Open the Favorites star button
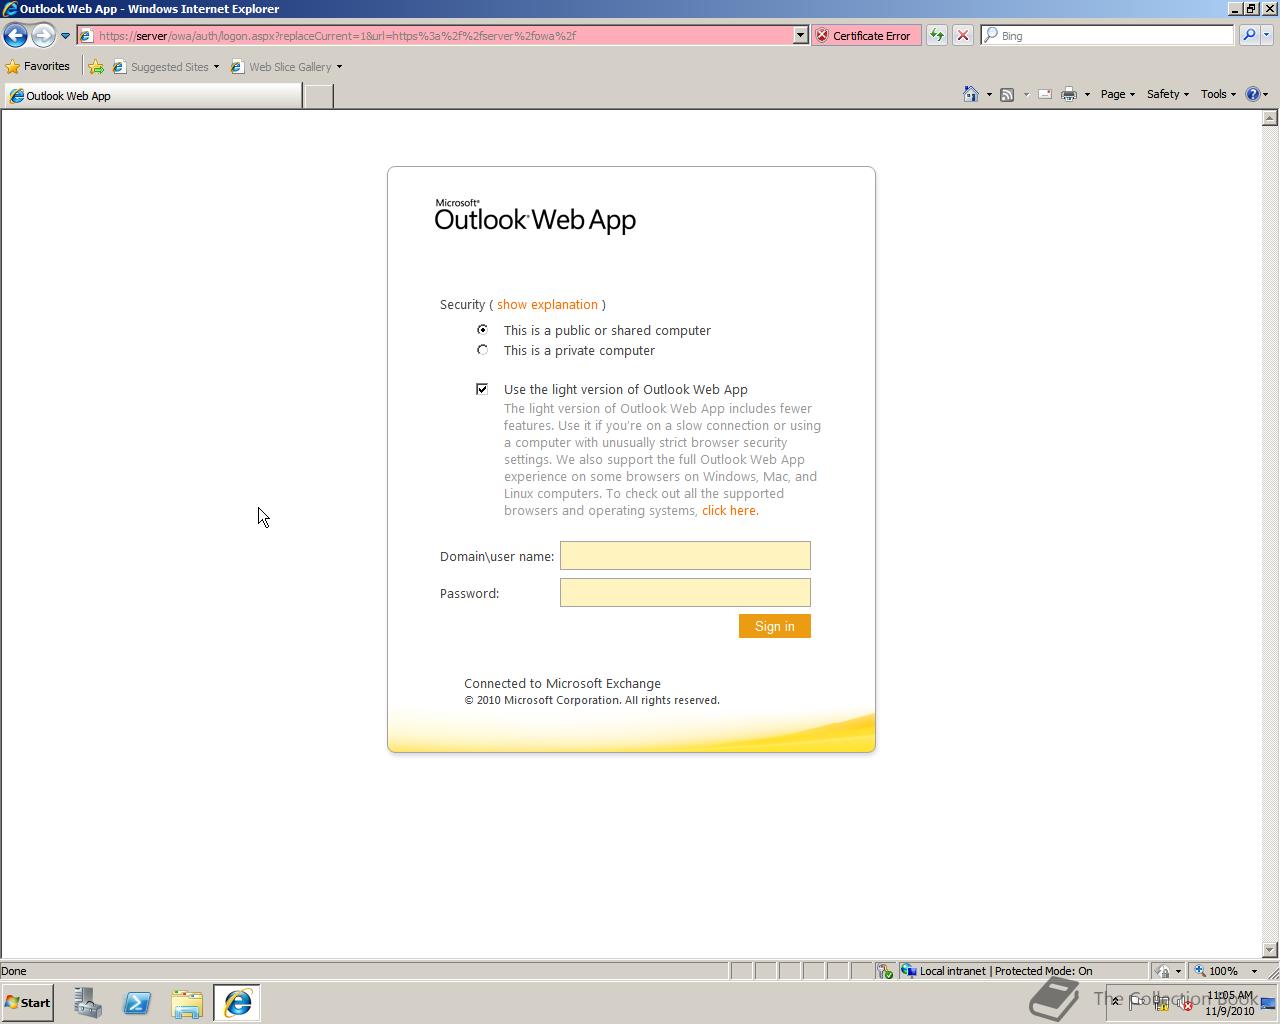Image resolution: width=1280 pixels, height=1024 pixels. coord(38,67)
